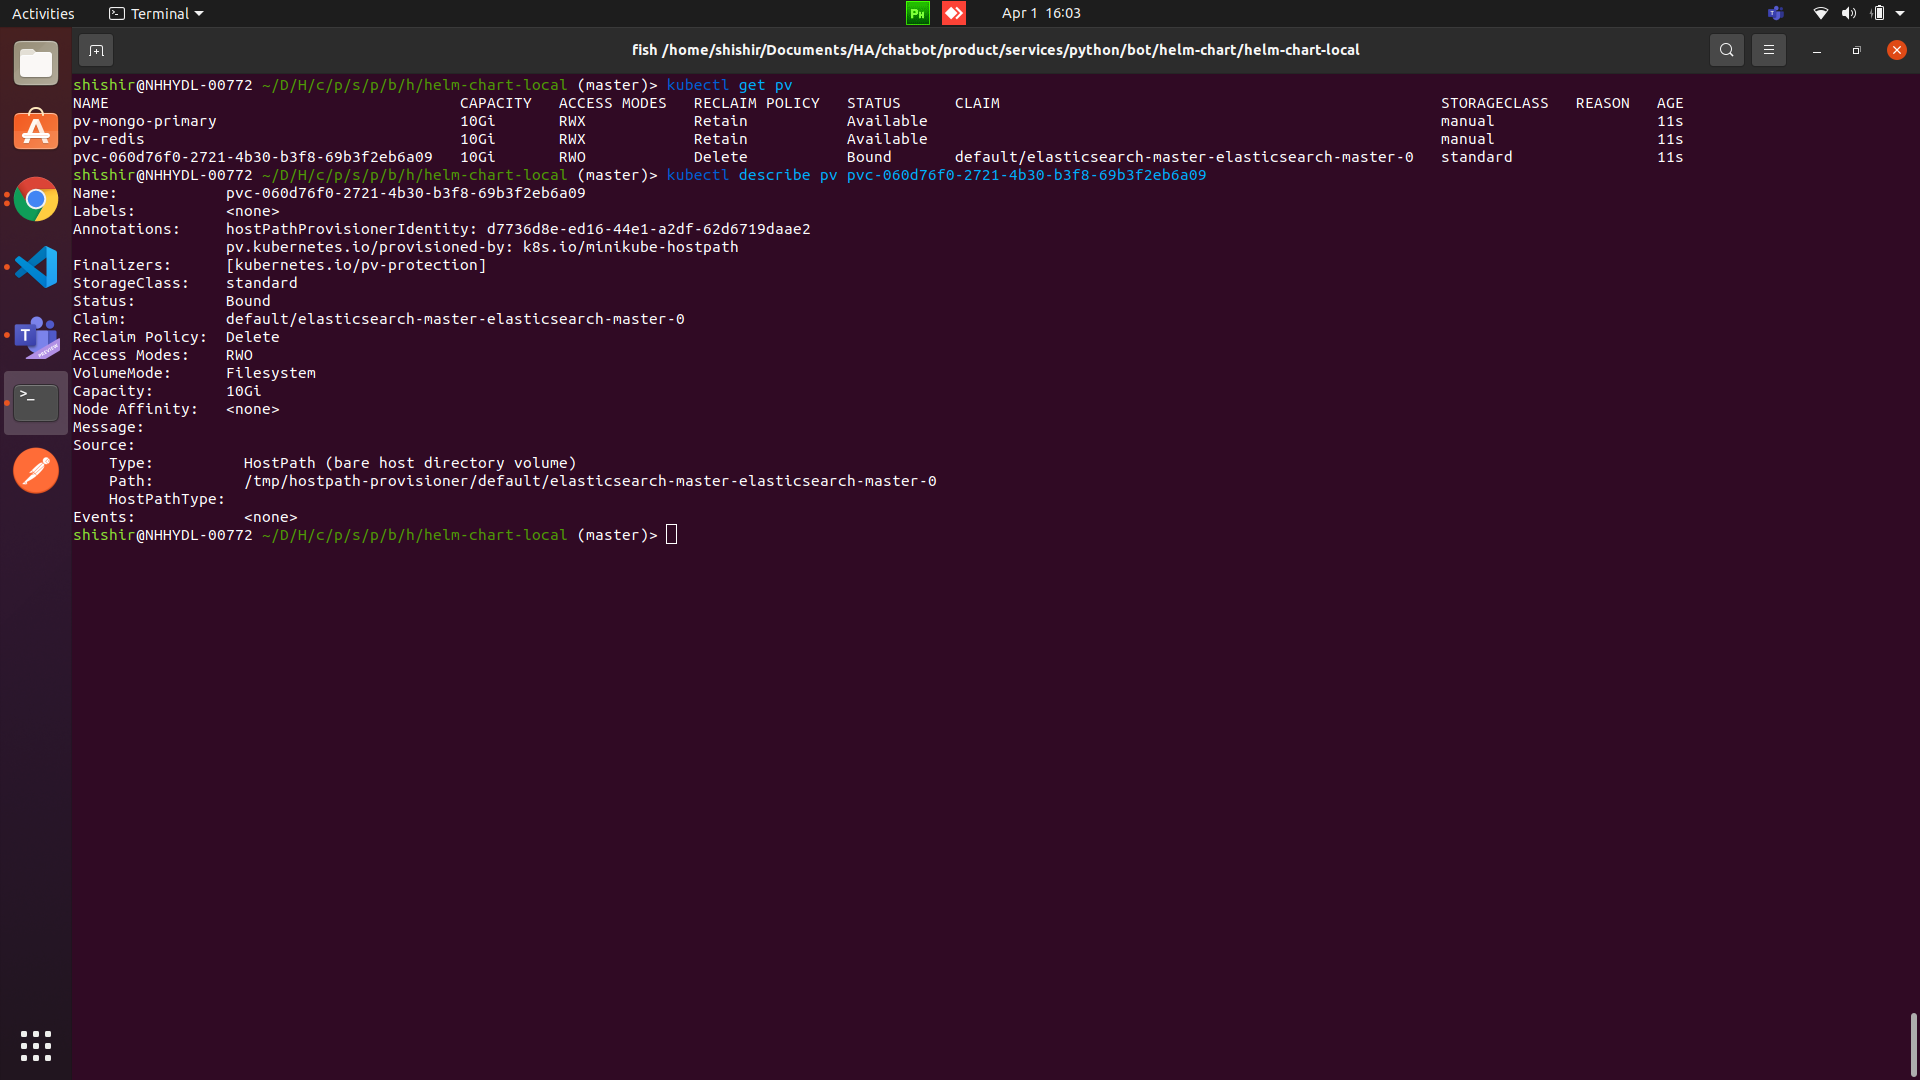Click the new terminal tab icon
This screenshot has height=1080, width=1920.
click(x=96, y=50)
